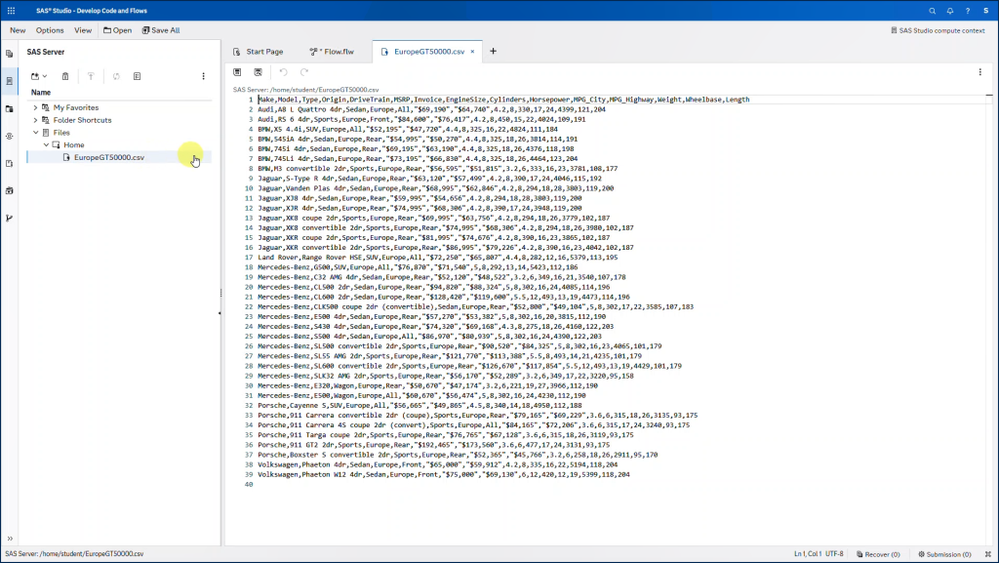Viewport: 999px width, 563px height.
Task: Click Ln 1, Col 1 status indicator
Action: (808, 553)
